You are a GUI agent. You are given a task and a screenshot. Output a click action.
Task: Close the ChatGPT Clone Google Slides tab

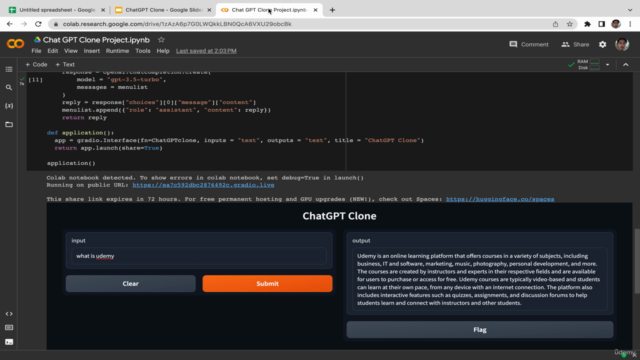pos(209,10)
